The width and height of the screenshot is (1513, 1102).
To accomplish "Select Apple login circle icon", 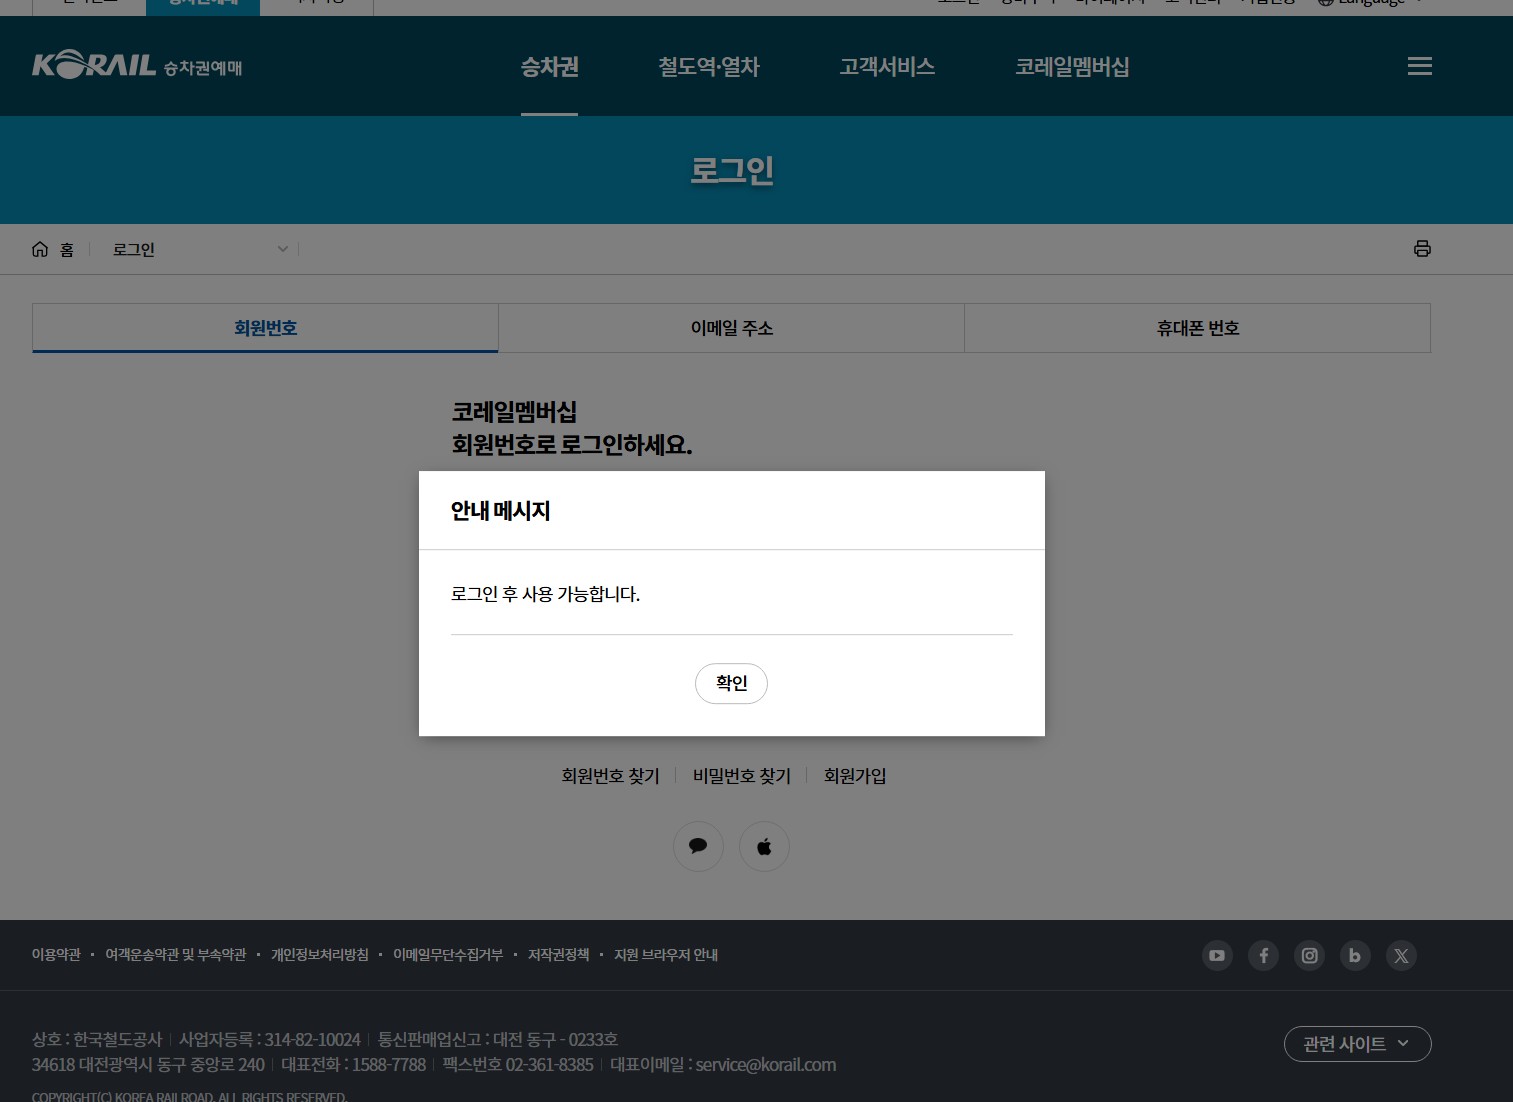I will click(764, 846).
